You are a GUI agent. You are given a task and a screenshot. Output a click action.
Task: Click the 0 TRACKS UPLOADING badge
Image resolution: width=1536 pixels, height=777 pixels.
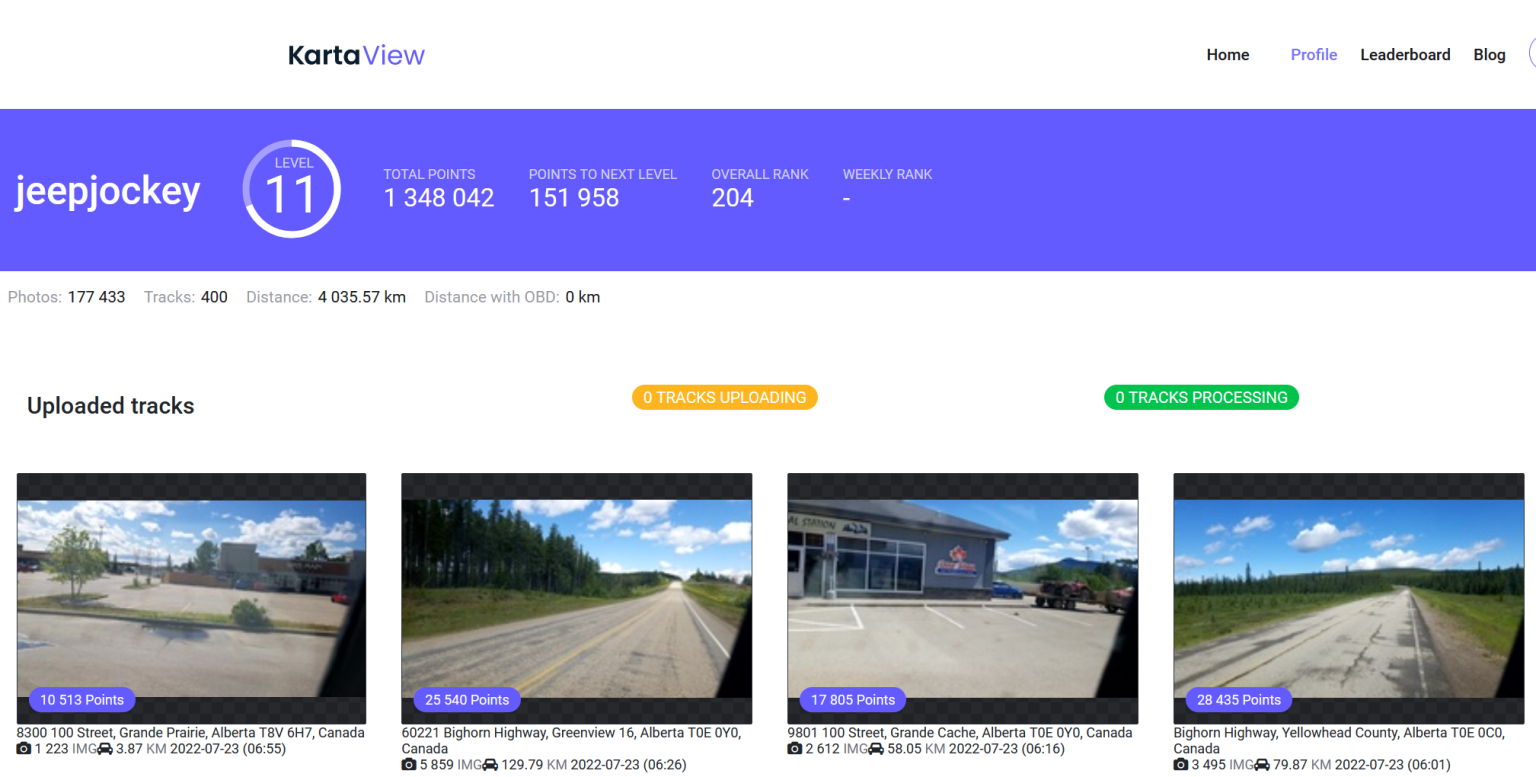724,397
